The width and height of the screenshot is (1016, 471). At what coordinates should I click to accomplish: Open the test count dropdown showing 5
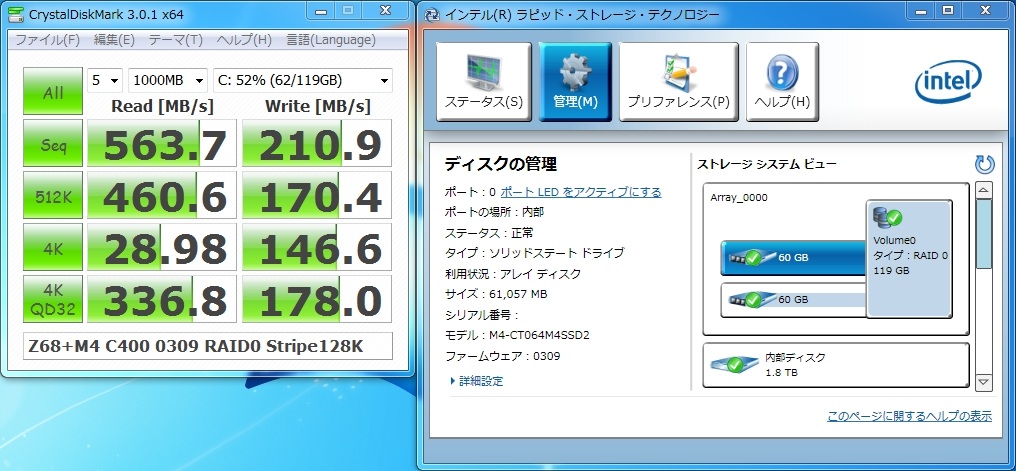pyautogui.click(x=105, y=80)
